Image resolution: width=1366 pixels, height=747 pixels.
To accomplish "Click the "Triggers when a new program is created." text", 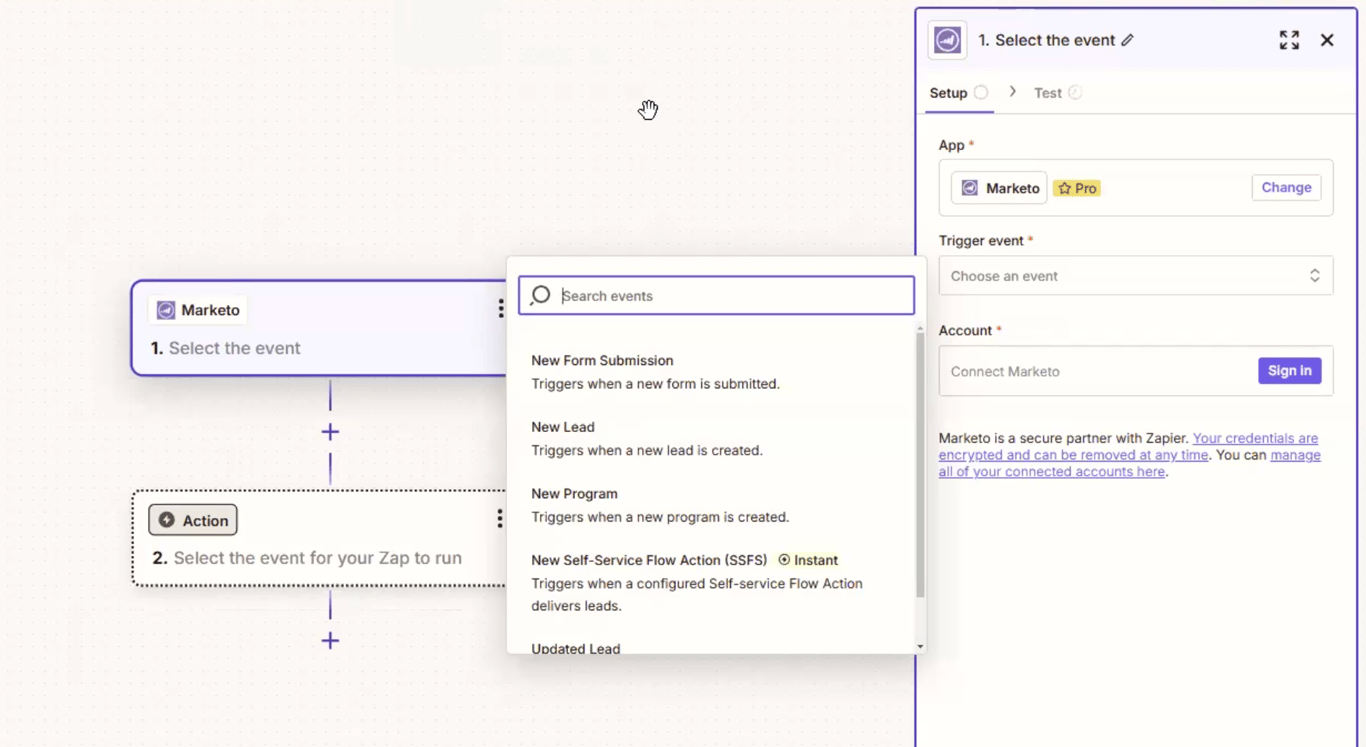I will (x=660, y=517).
